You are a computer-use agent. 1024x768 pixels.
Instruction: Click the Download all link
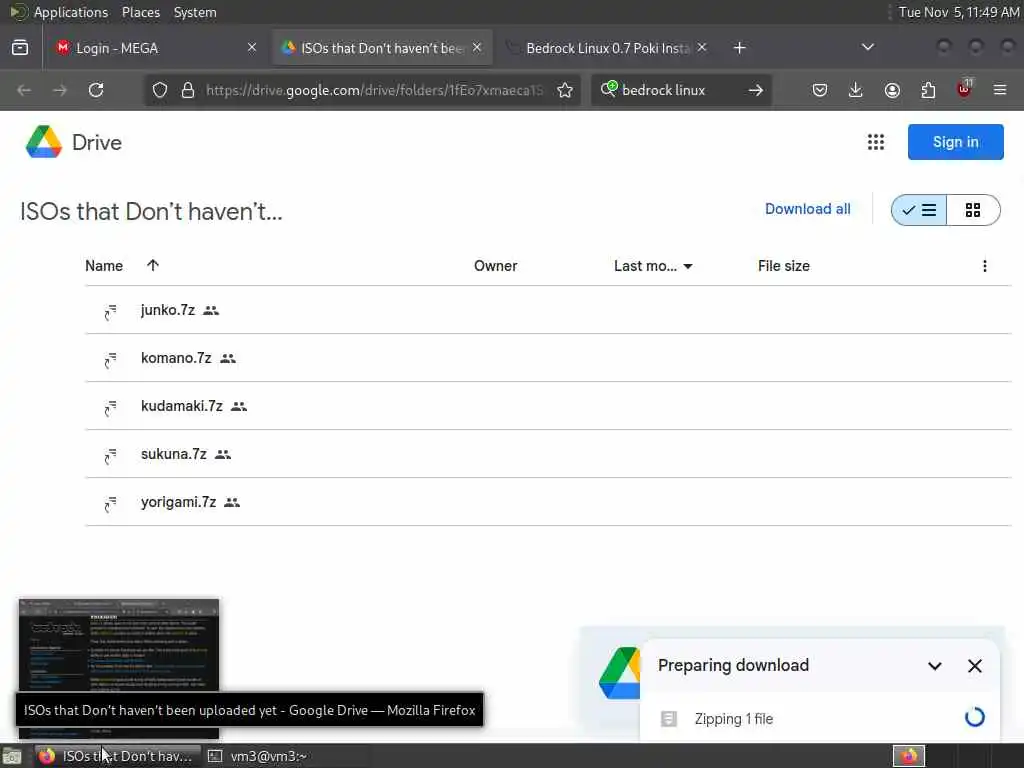pos(807,209)
